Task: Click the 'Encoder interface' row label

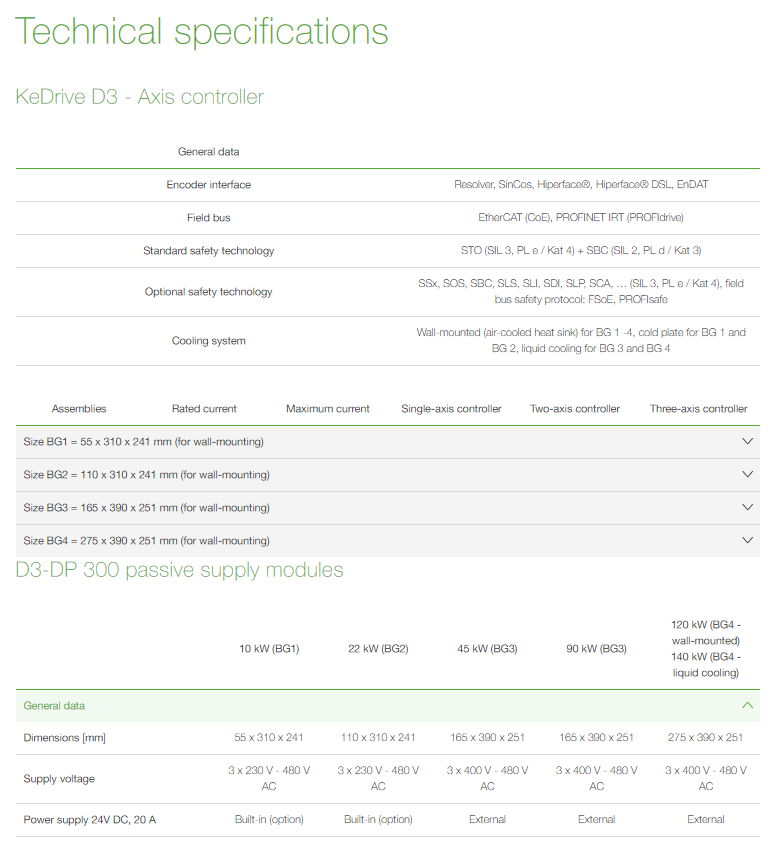Action: (x=209, y=185)
